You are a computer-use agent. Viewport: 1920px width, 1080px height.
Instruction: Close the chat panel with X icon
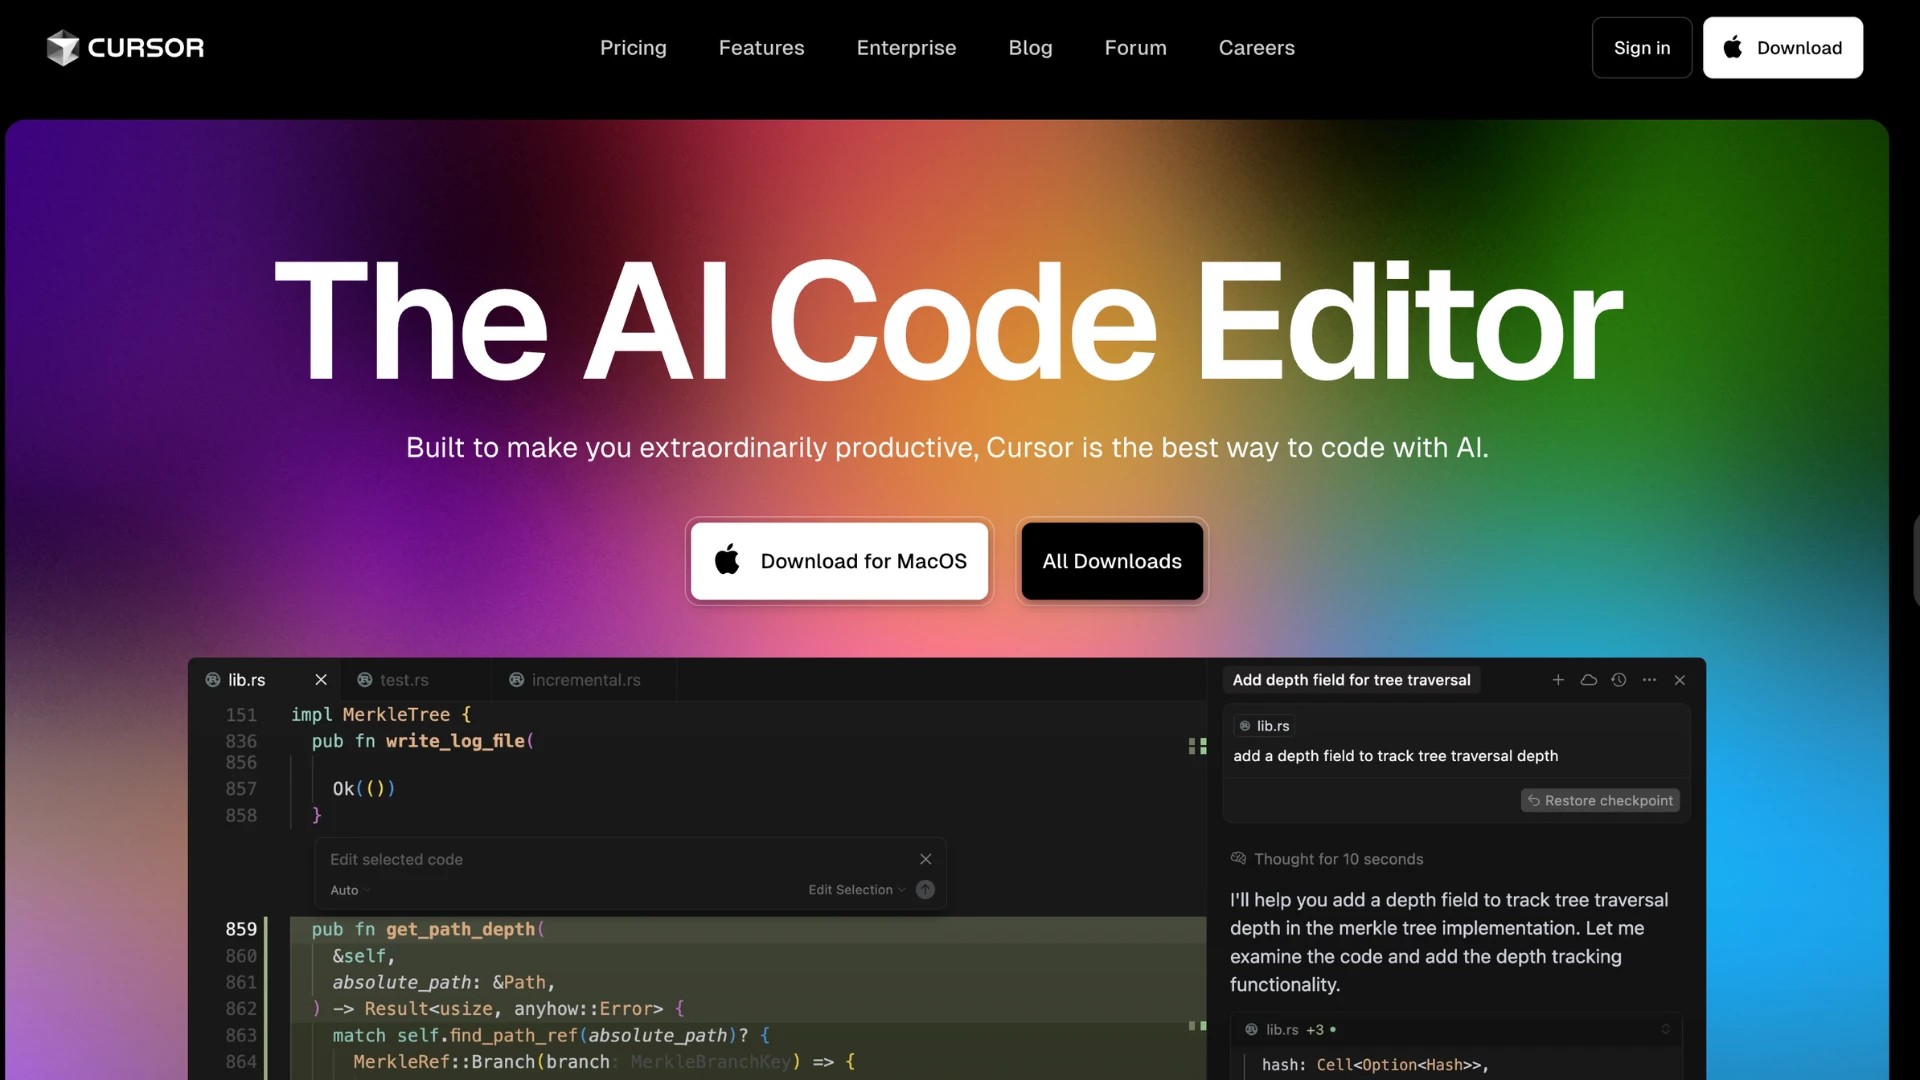coord(1680,680)
